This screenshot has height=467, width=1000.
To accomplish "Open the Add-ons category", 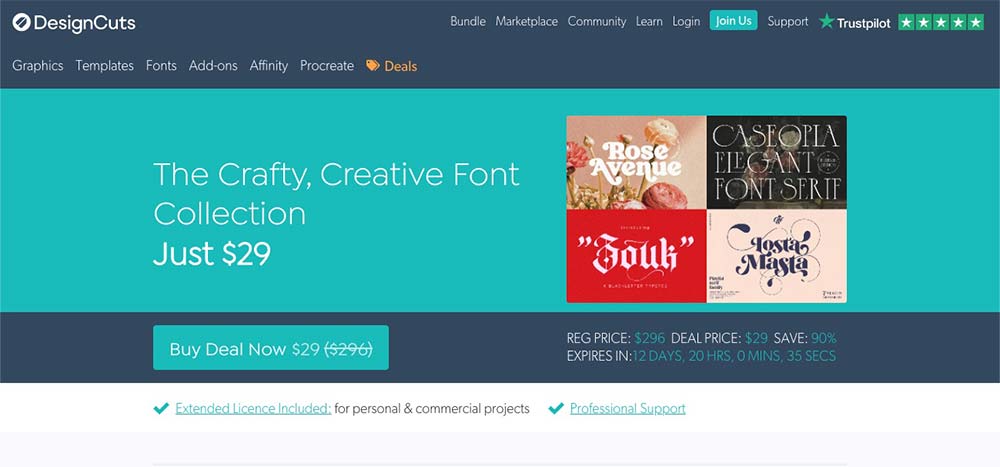I will point(213,66).
